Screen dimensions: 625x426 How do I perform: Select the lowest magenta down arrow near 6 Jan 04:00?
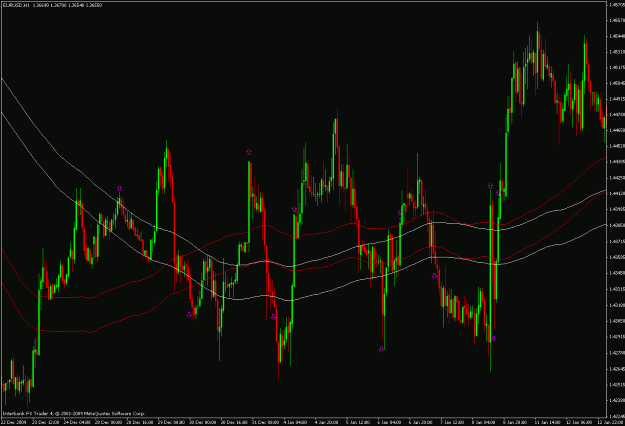click(381, 349)
